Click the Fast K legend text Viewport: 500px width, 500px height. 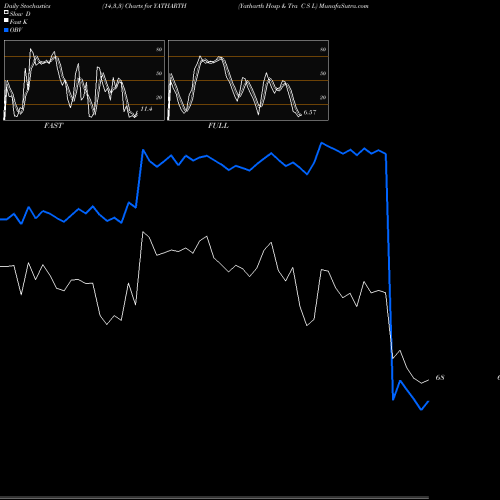pos(19,22)
